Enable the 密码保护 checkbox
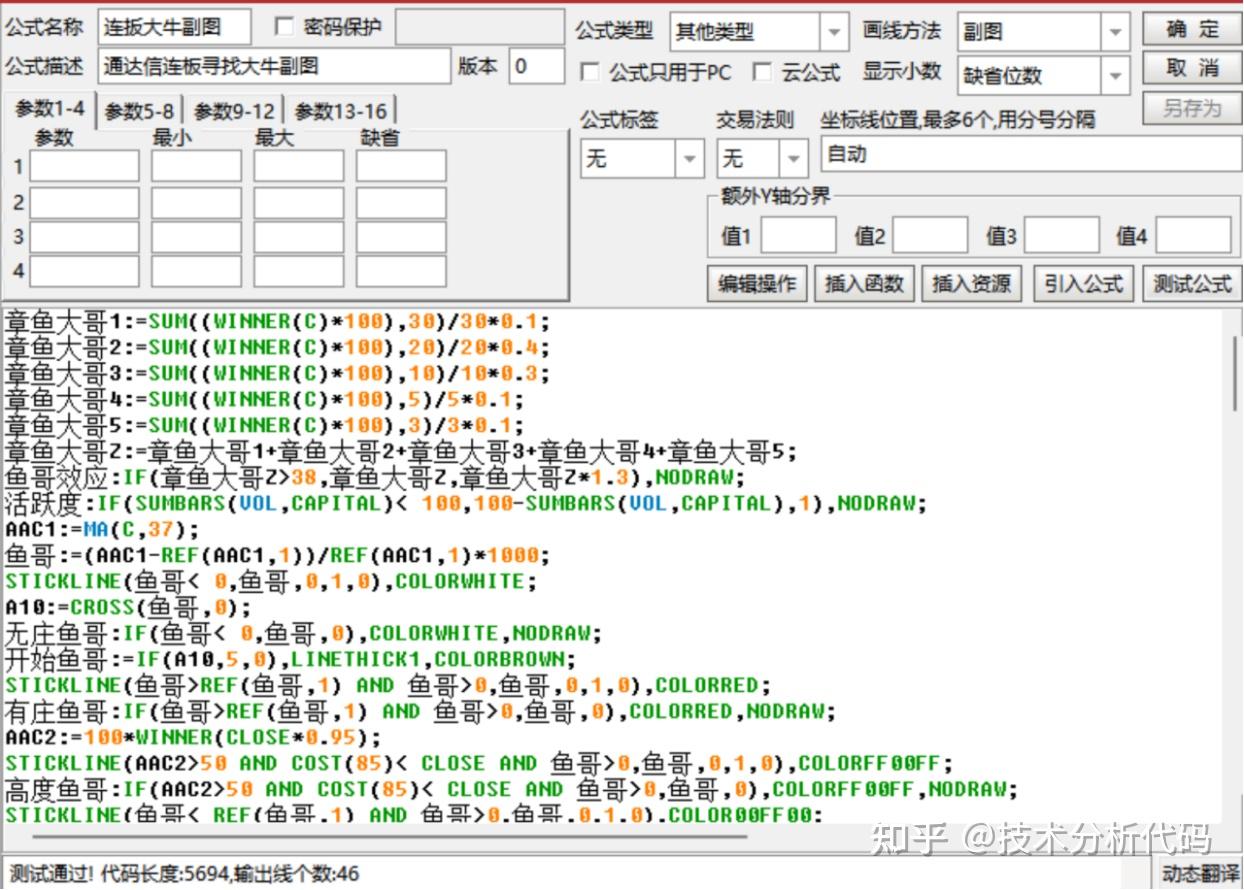The height and width of the screenshot is (890, 1244). click(x=284, y=27)
